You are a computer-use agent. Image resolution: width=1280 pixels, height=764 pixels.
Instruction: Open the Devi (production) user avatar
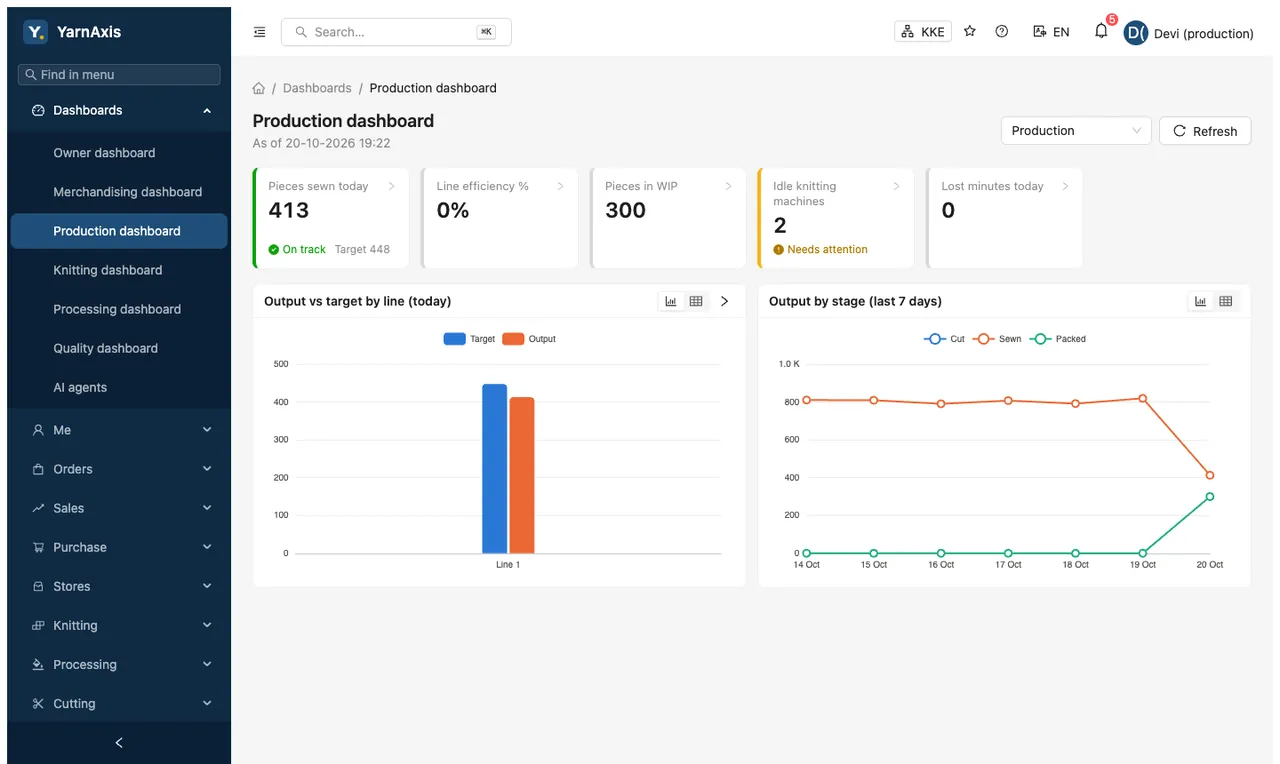click(x=1136, y=33)
